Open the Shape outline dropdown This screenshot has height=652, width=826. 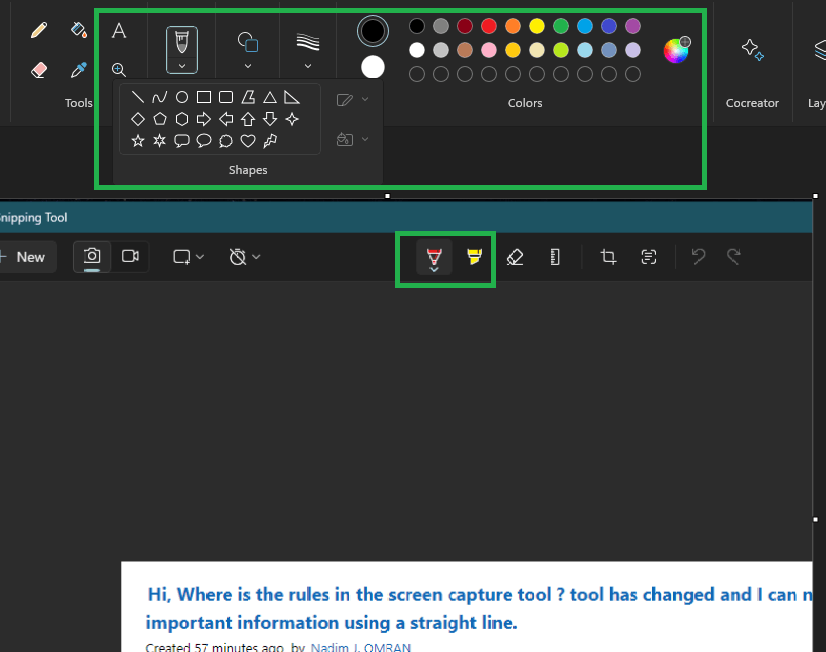pyautogui.click(x=352, y=100)
